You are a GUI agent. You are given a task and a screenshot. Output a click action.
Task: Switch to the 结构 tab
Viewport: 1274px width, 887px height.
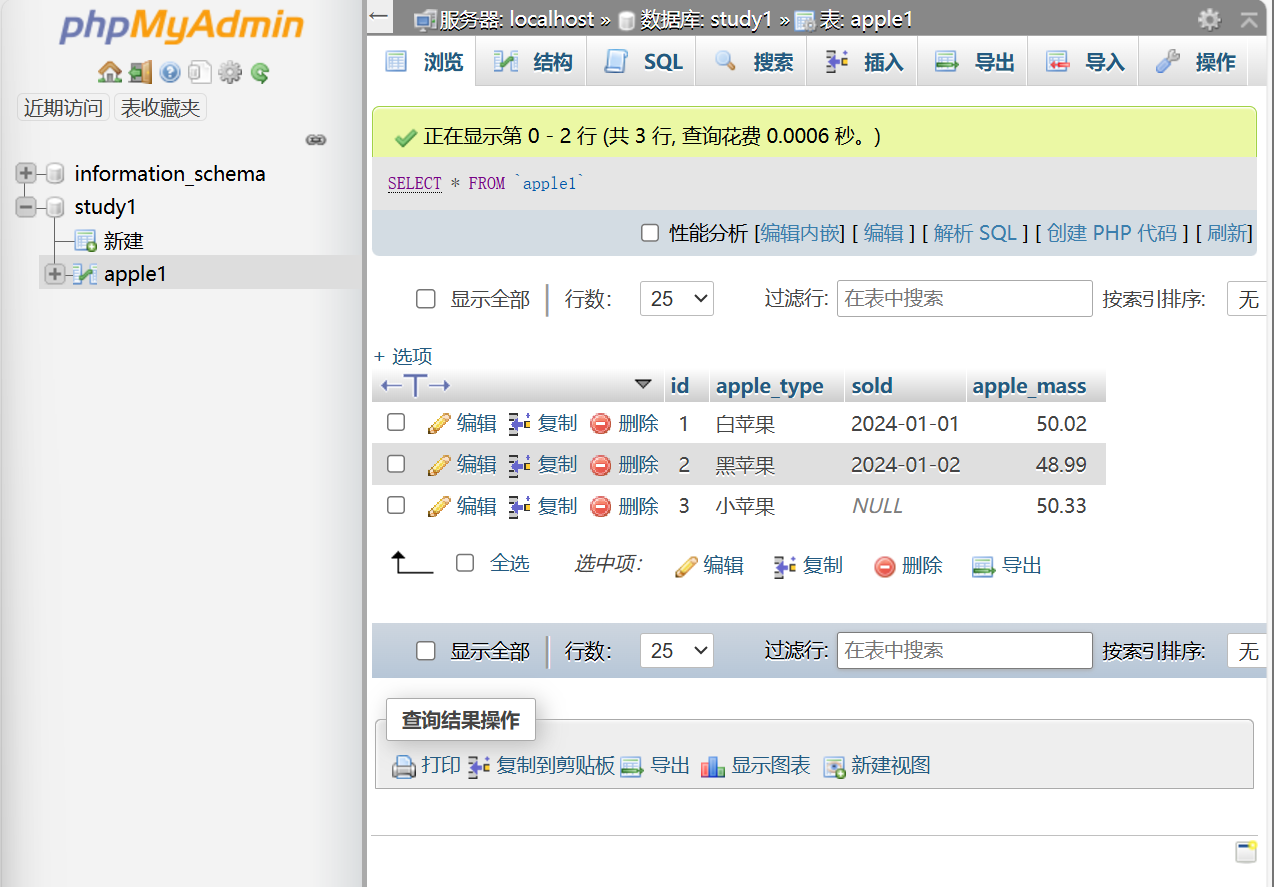point(534,62)
